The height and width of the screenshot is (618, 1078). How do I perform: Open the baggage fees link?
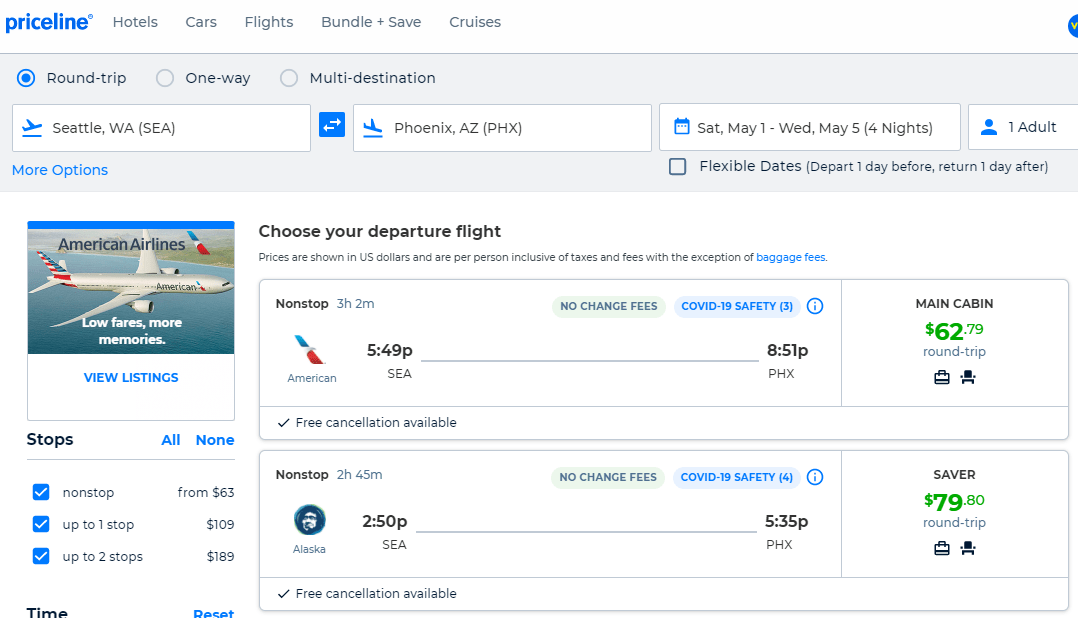[791, 257]
